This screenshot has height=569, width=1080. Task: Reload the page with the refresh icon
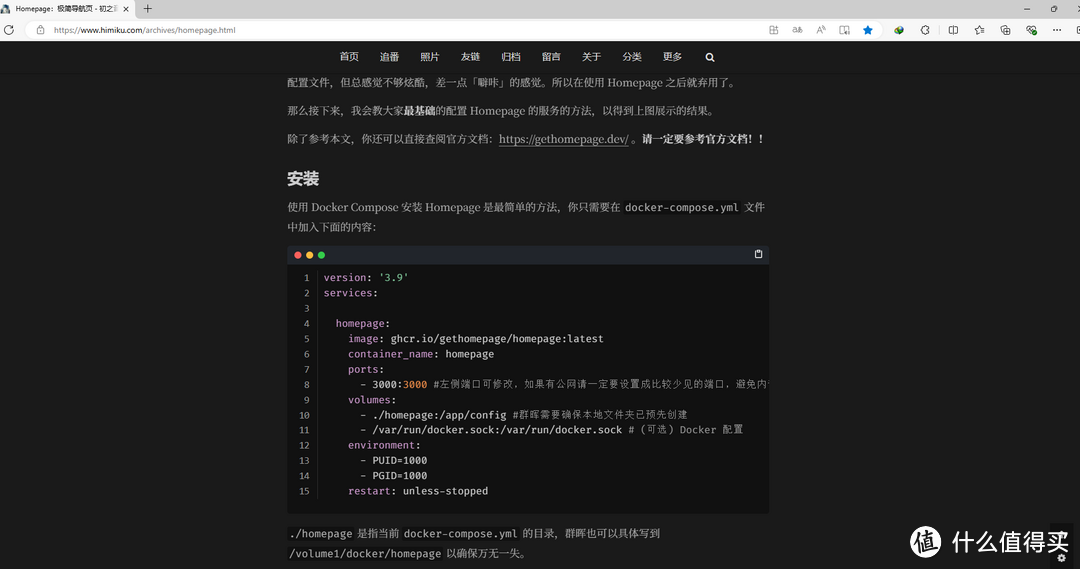point(9,30)
